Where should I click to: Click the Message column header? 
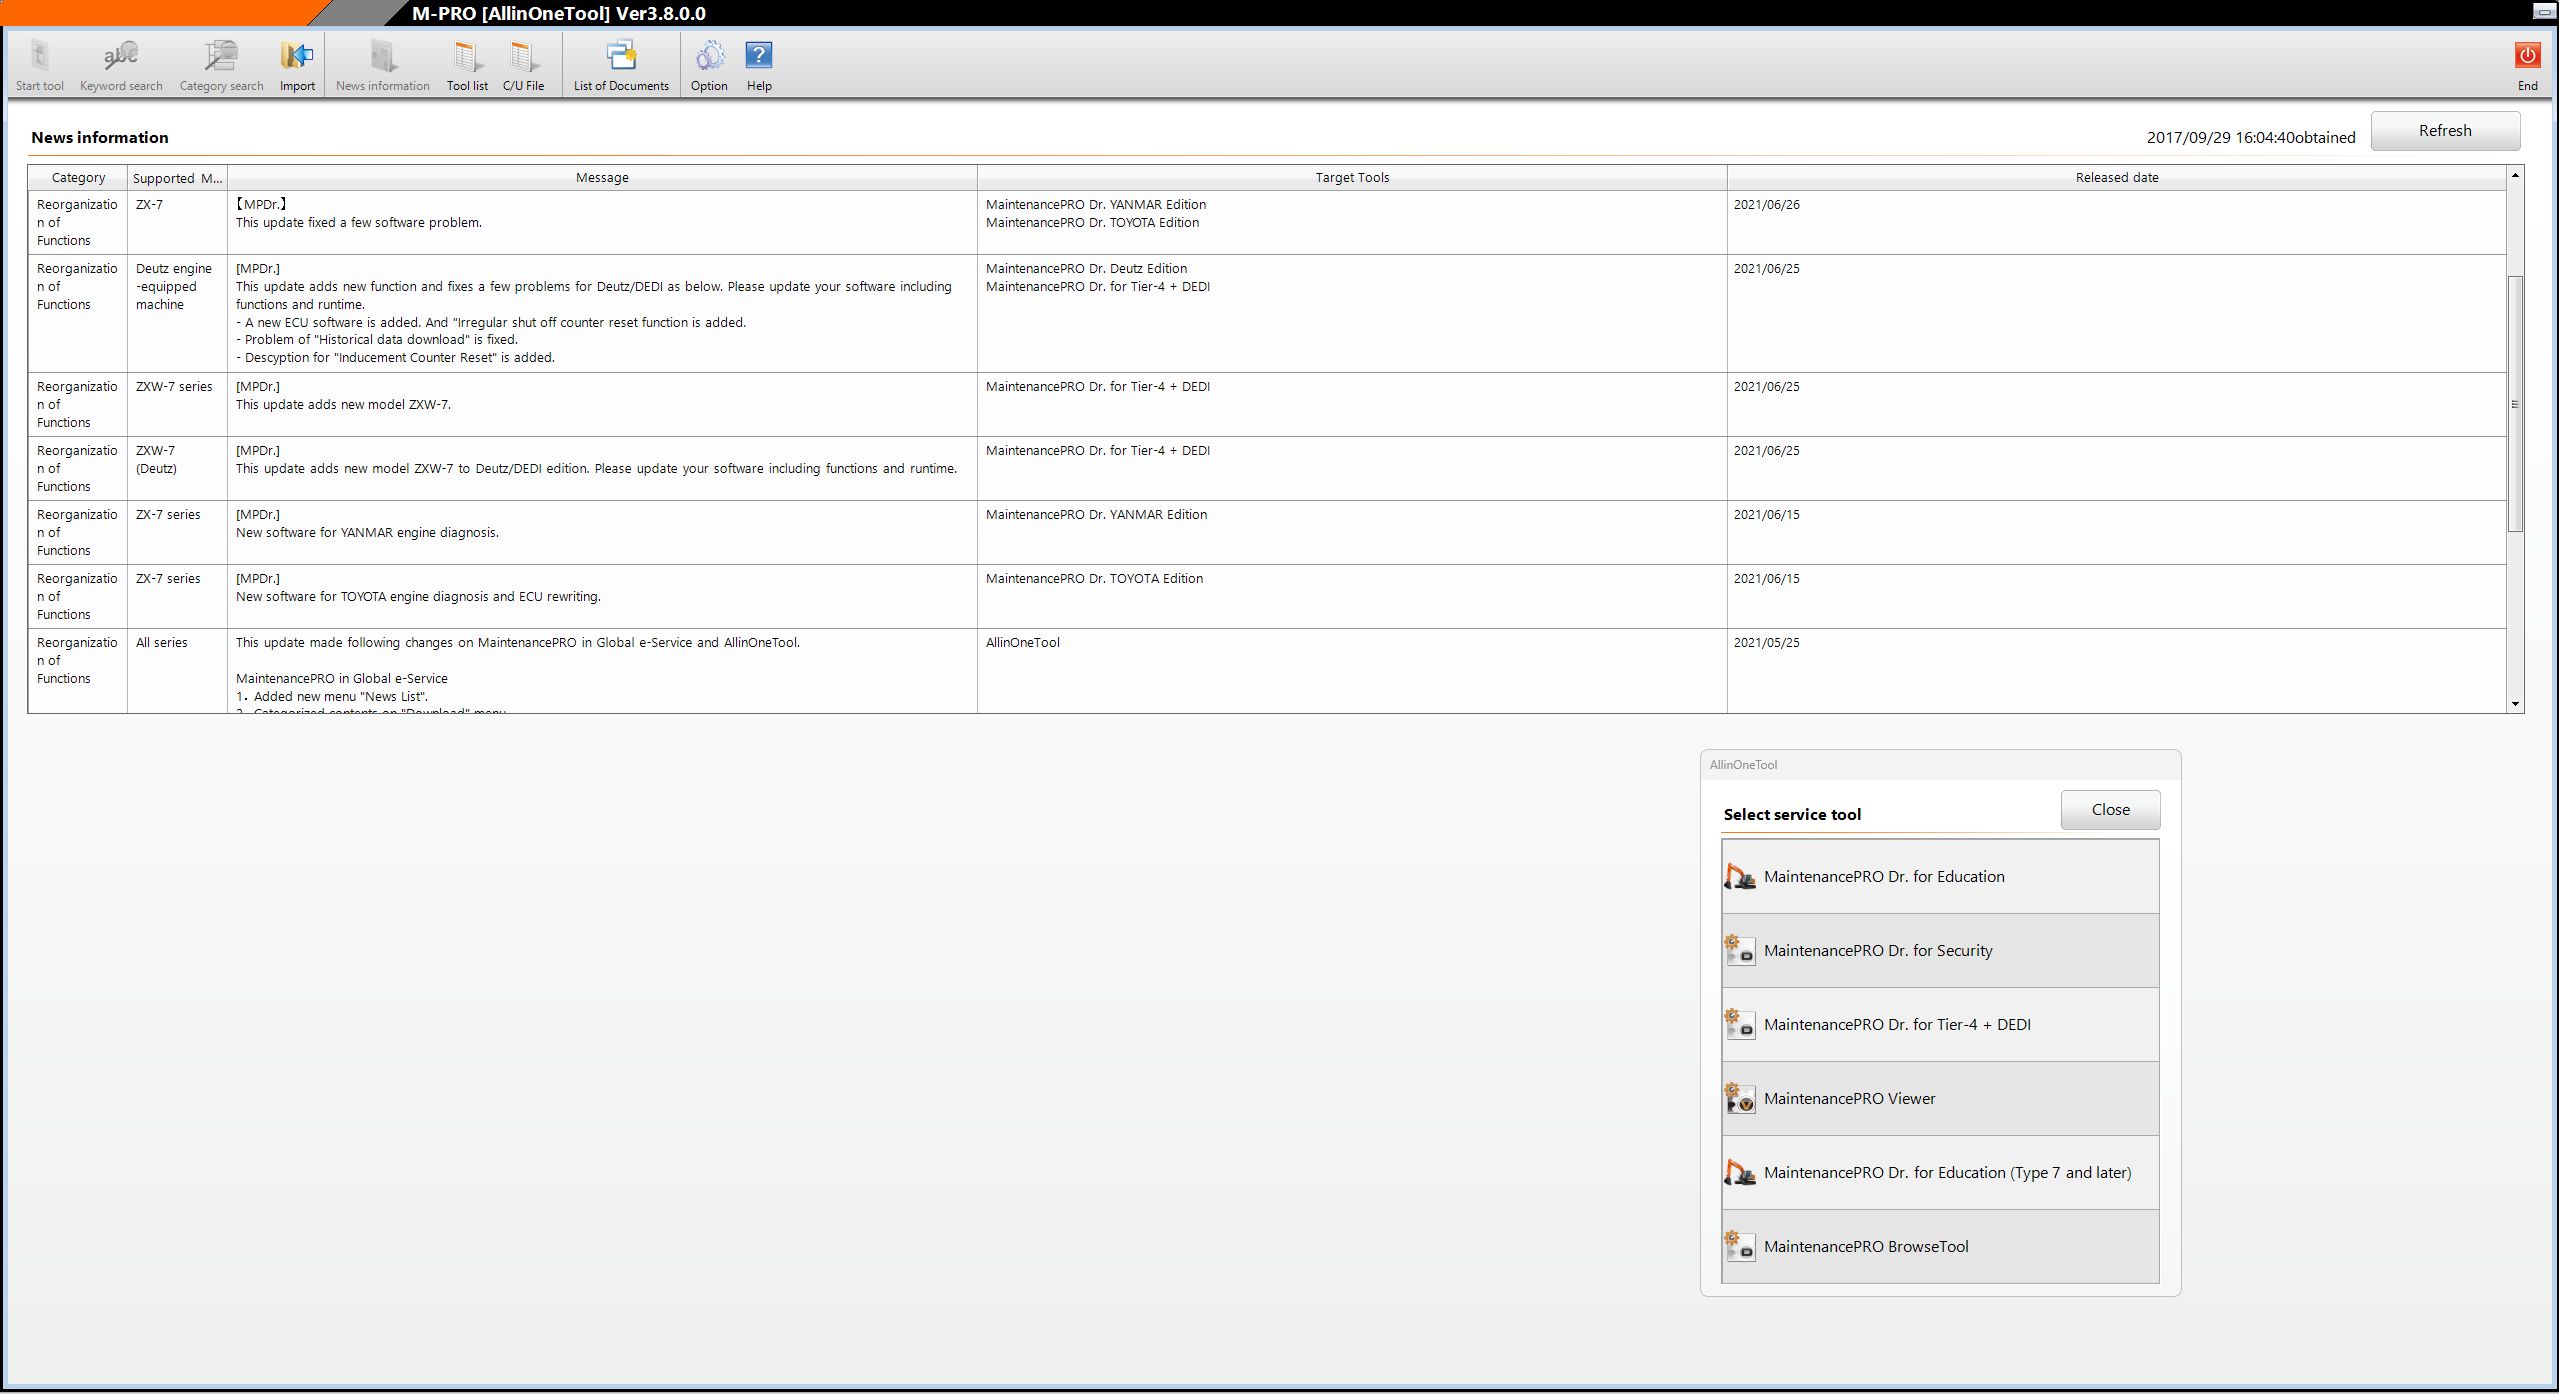pos(602,178)
